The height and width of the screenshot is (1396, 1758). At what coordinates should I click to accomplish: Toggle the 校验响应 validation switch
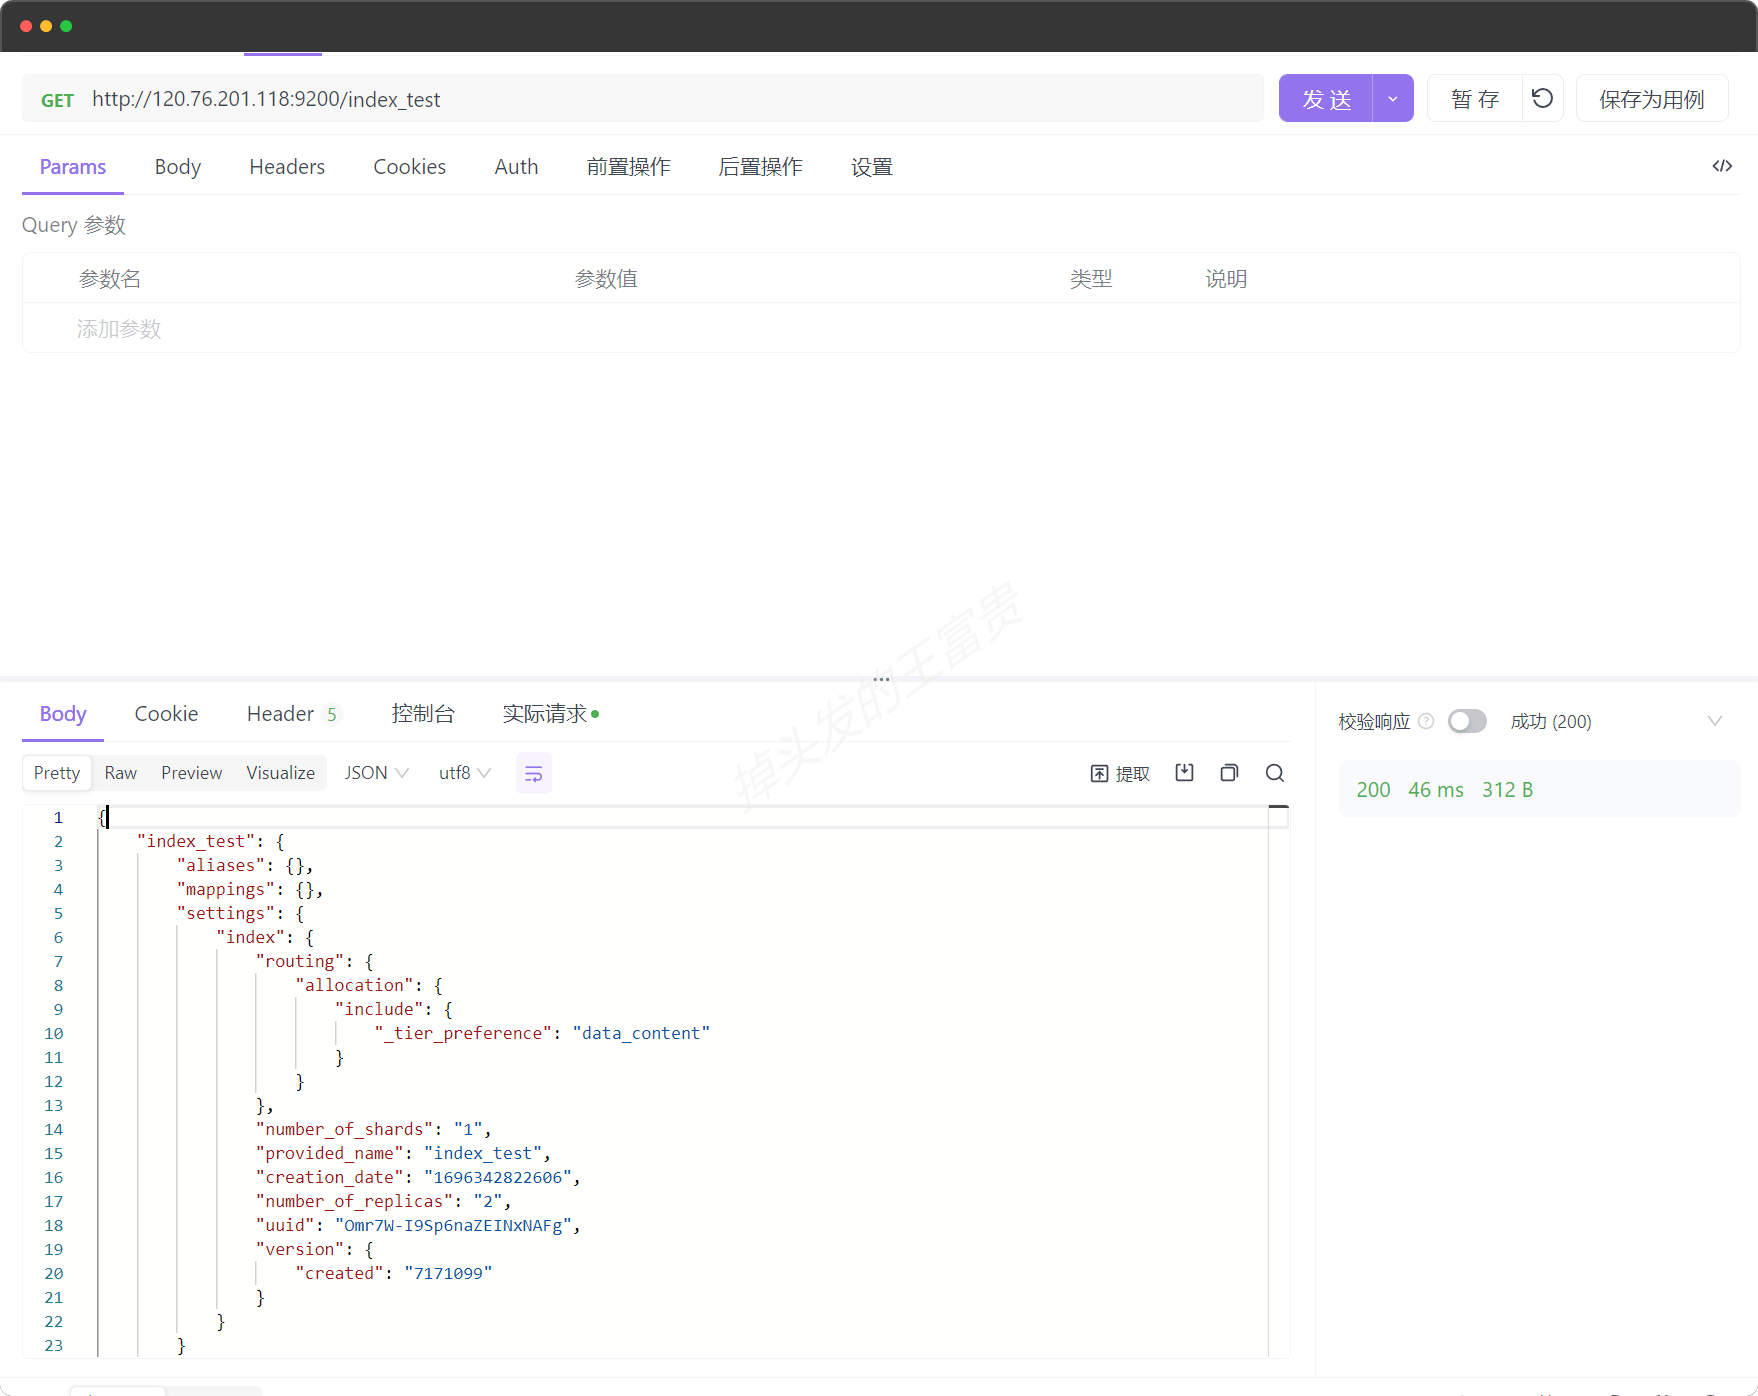point(1467,721)
